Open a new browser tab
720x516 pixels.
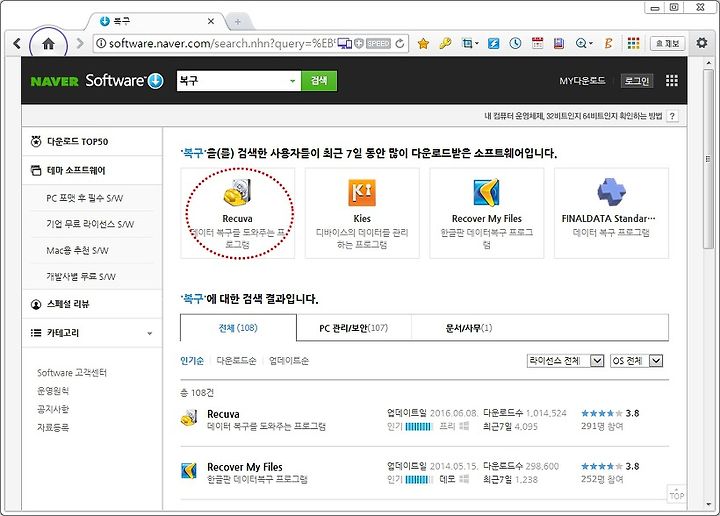[238, 22]
